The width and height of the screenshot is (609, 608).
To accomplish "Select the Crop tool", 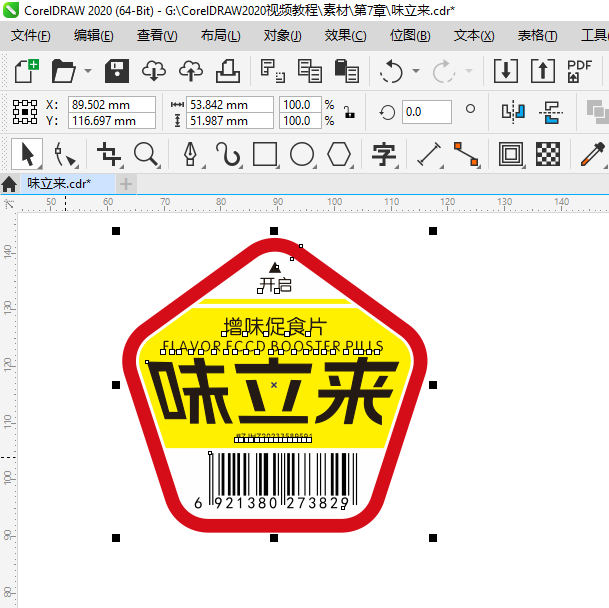I will 109,154.
